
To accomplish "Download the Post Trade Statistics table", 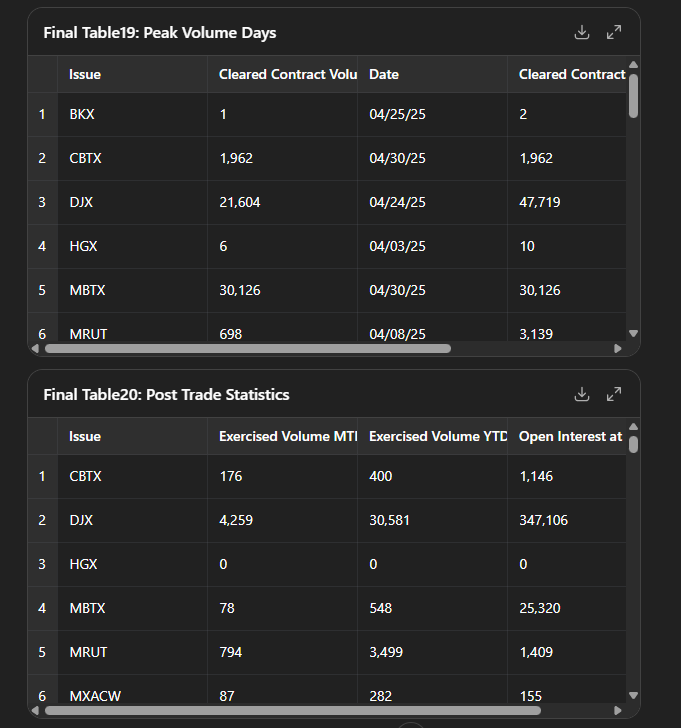I will click(582, 394).
